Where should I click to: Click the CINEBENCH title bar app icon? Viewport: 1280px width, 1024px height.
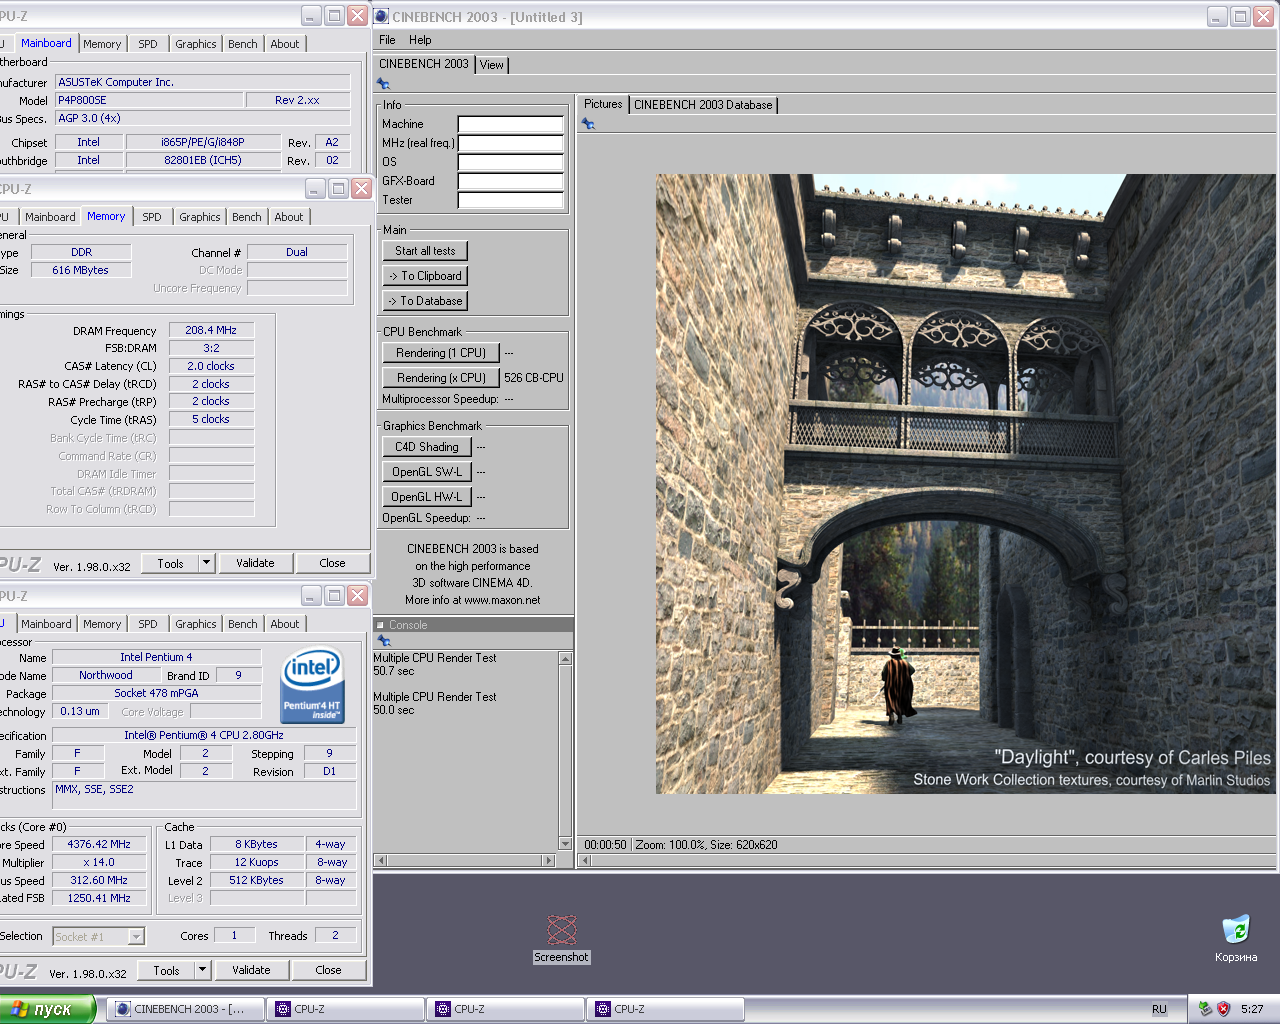point(381,16)
